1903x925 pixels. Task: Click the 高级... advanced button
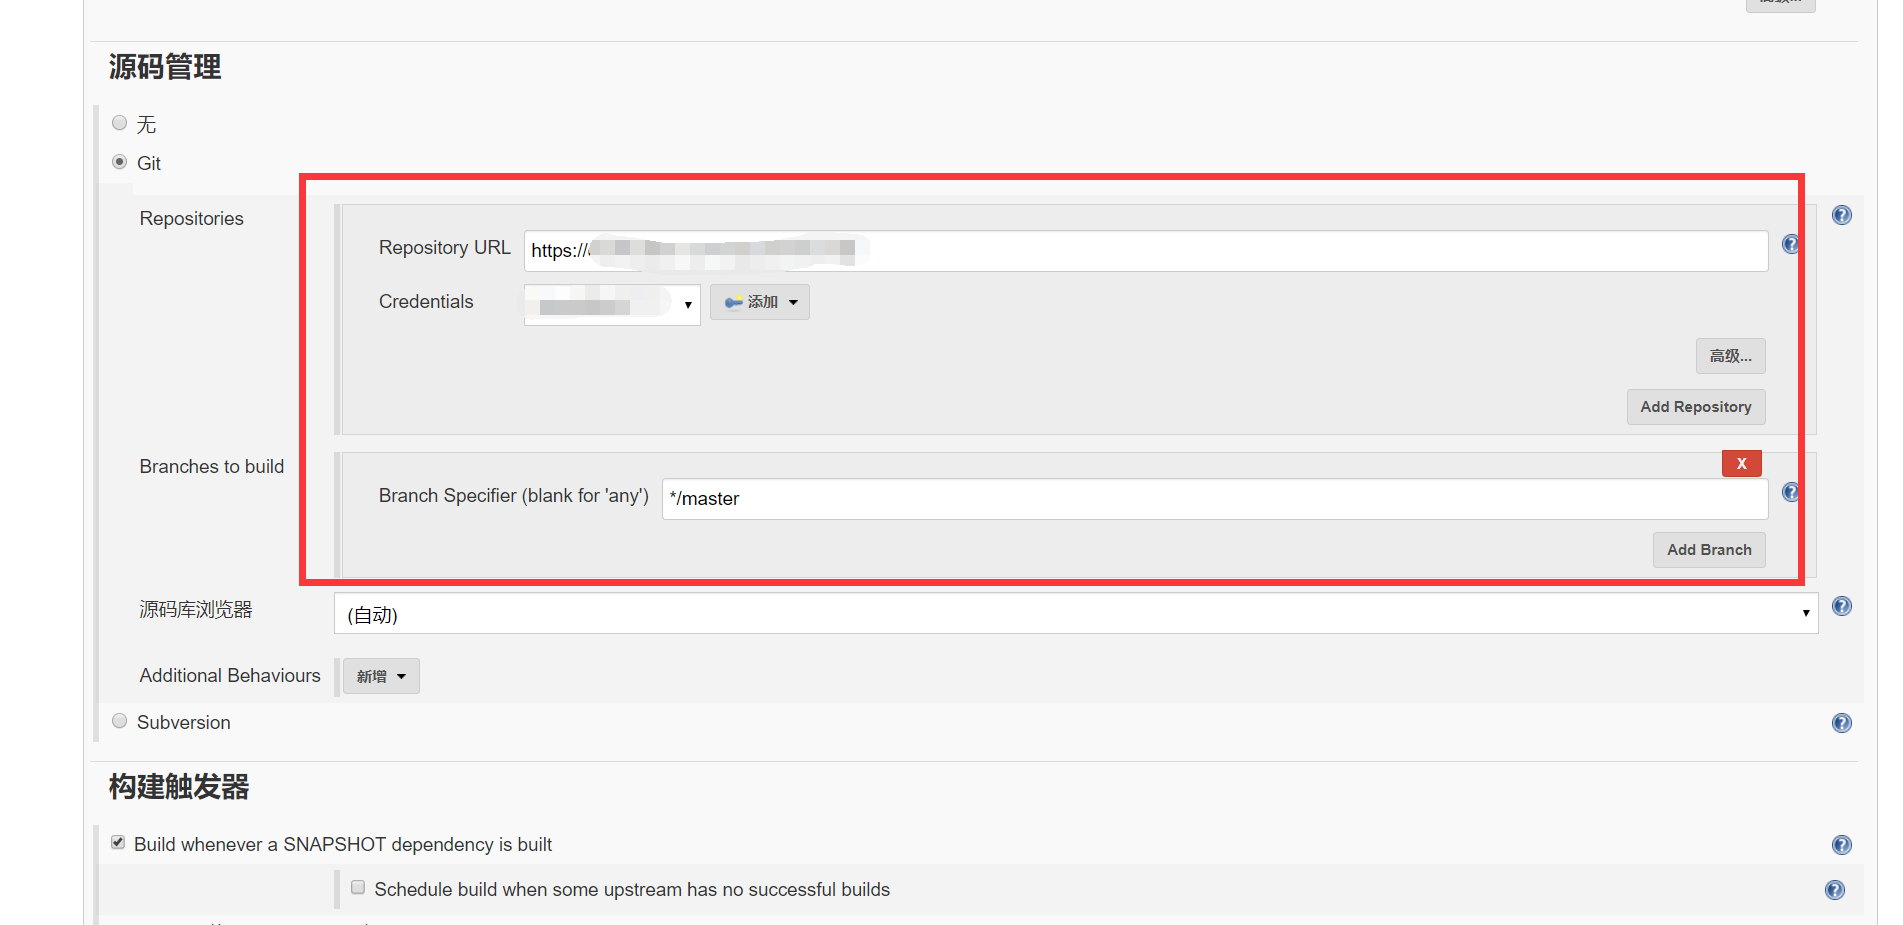coord(1730,356)
